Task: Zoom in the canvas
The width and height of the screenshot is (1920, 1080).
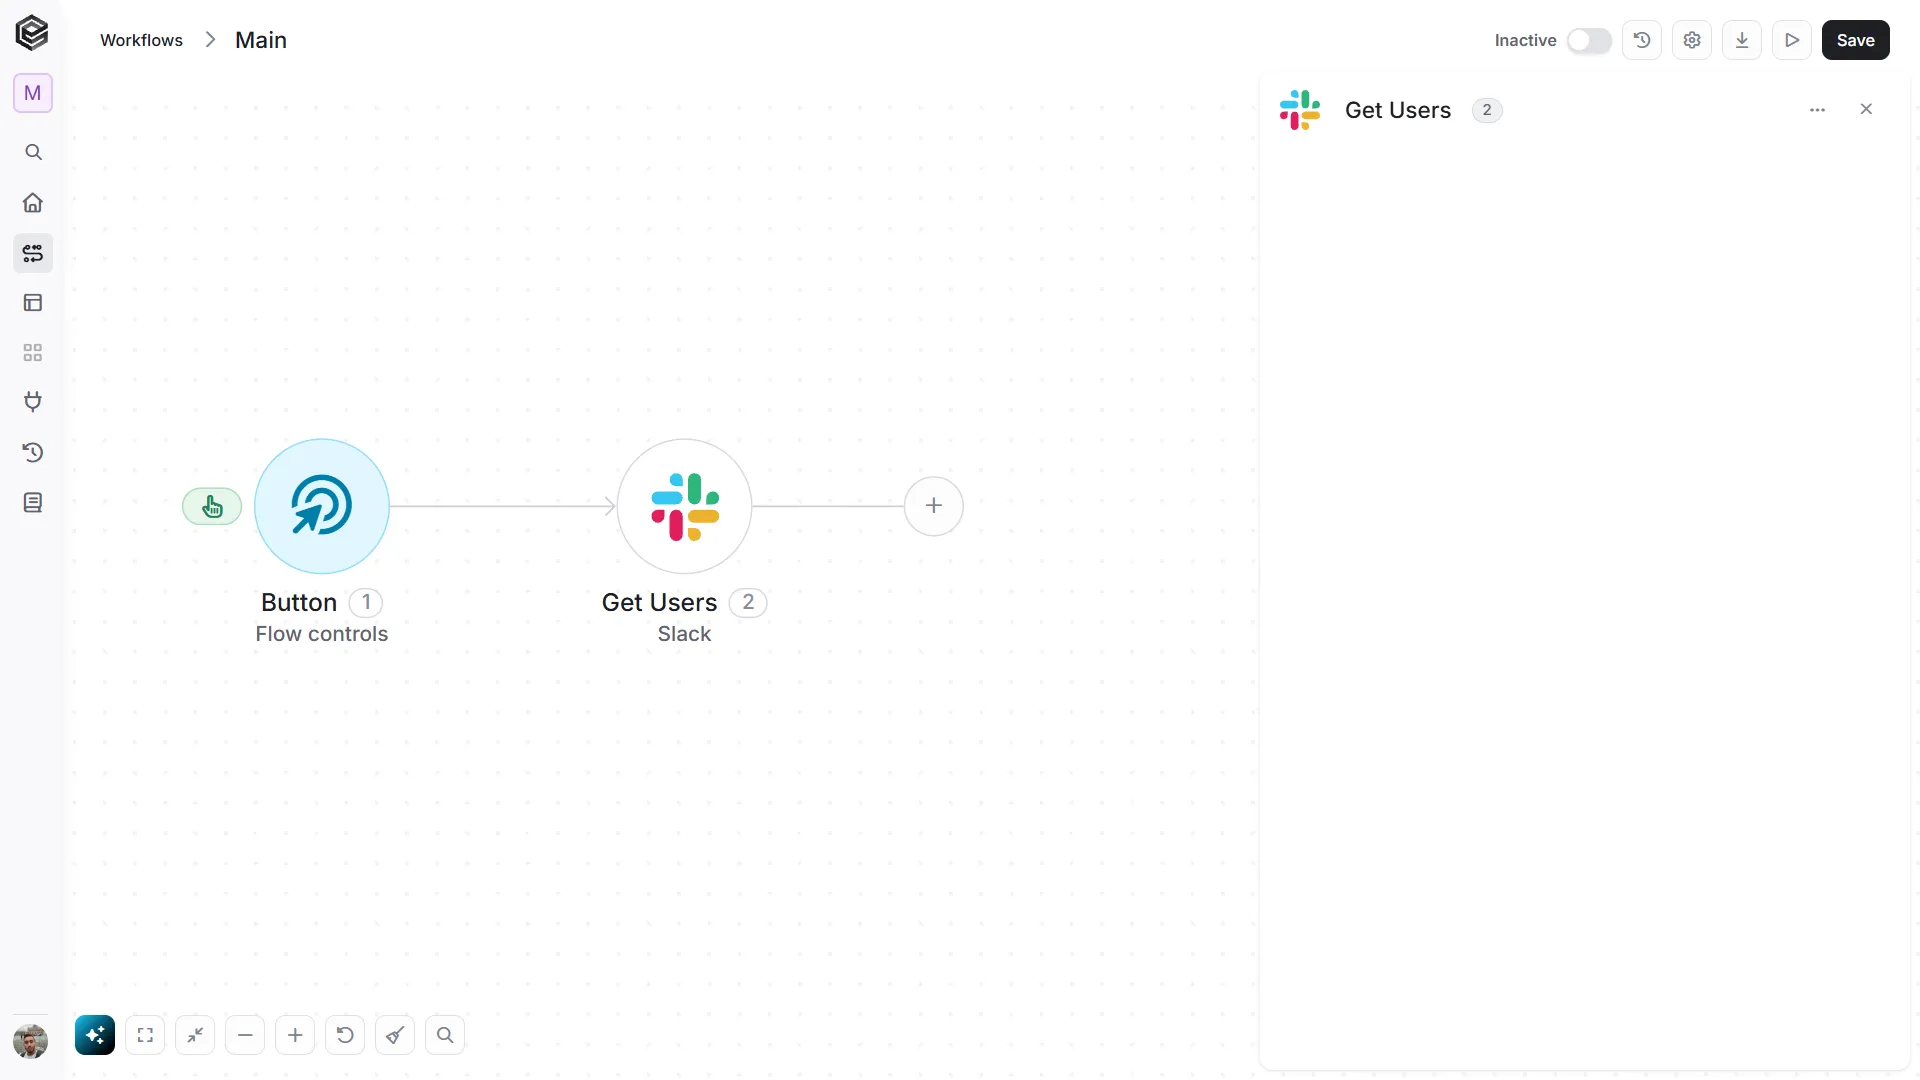Action: (x=295, y=1035)
